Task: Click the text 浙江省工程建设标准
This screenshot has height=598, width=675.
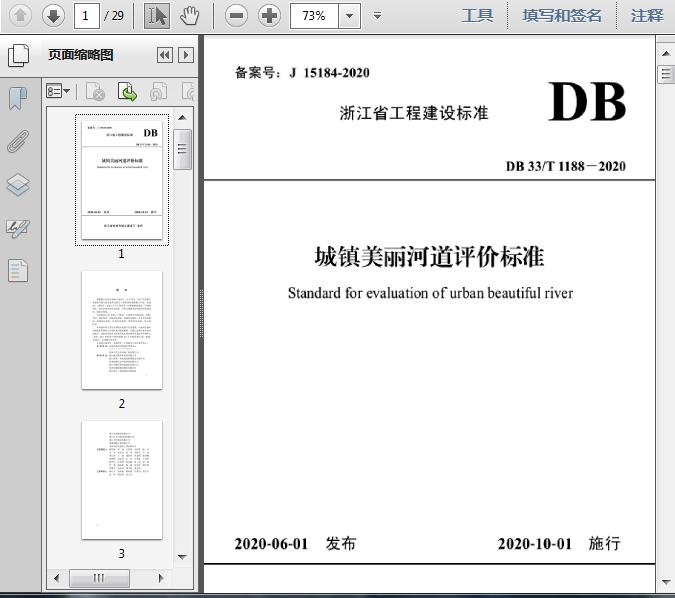Action: [x=414, y=113]
